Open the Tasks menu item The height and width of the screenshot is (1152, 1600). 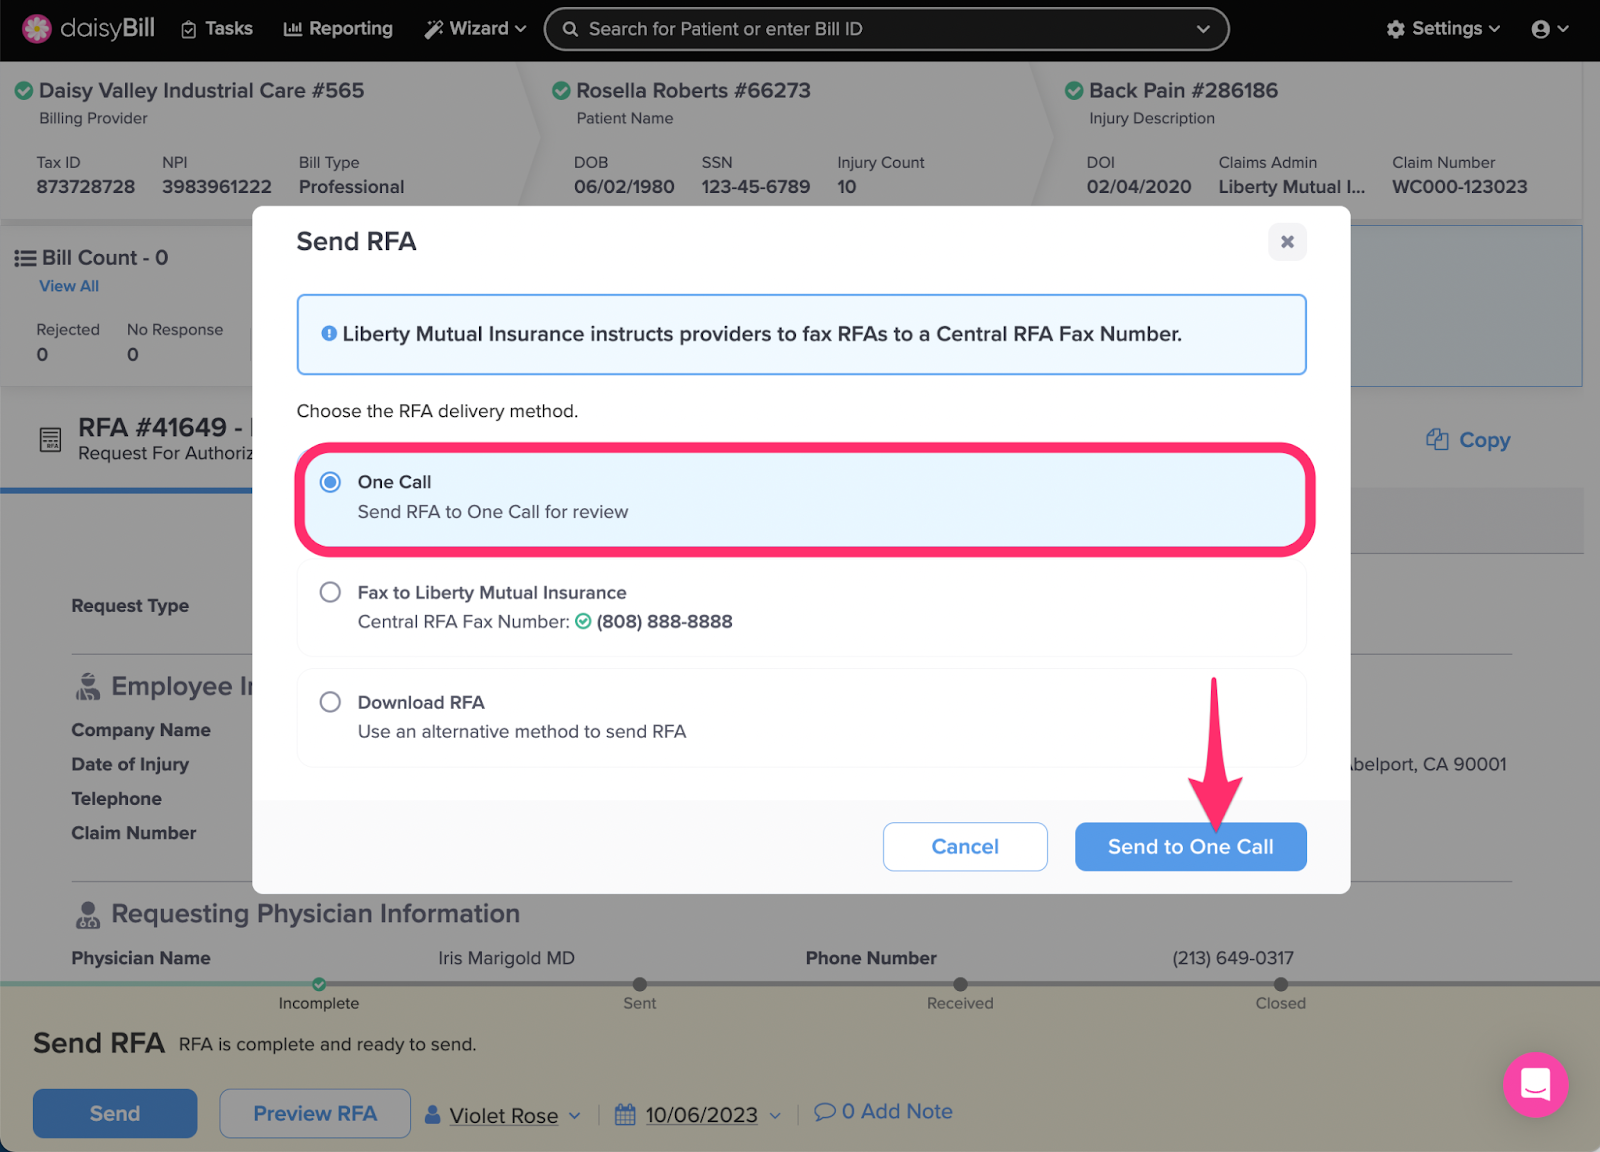tap(217, 29)
